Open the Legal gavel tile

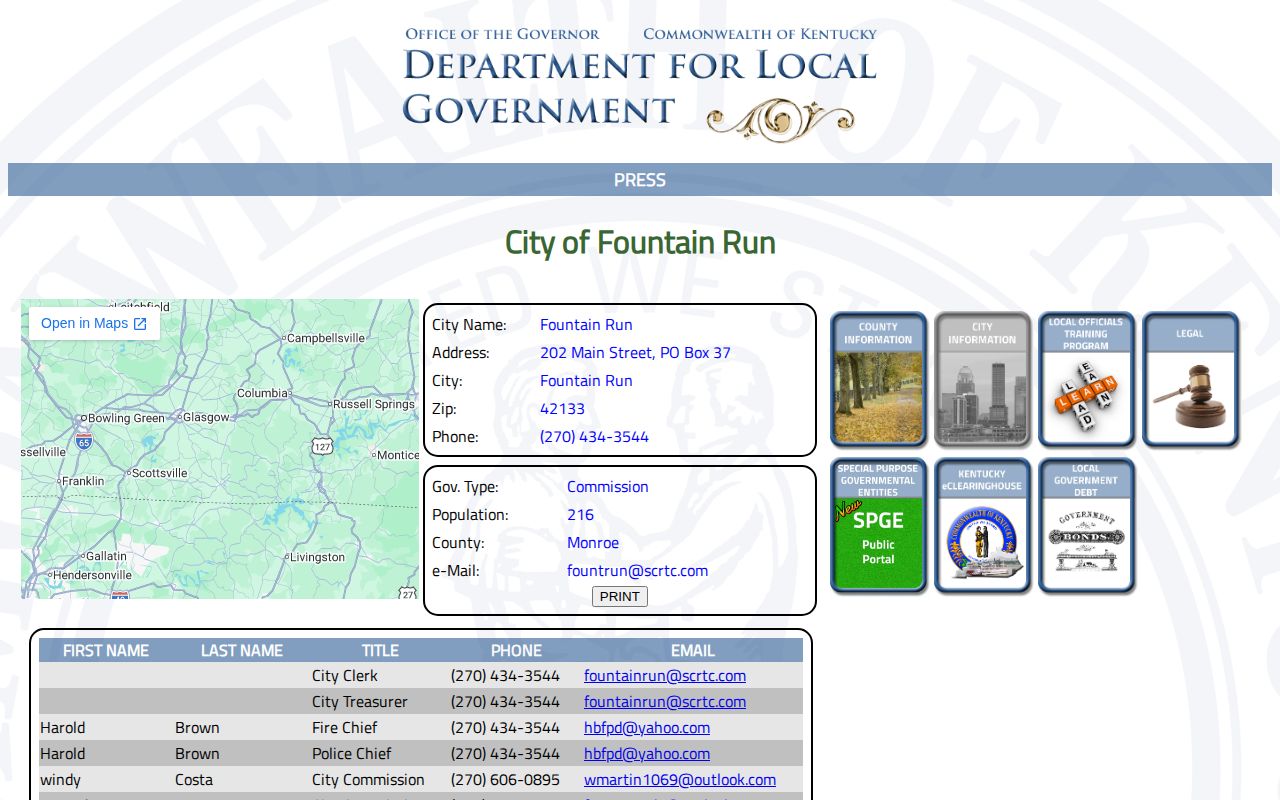1190,379
